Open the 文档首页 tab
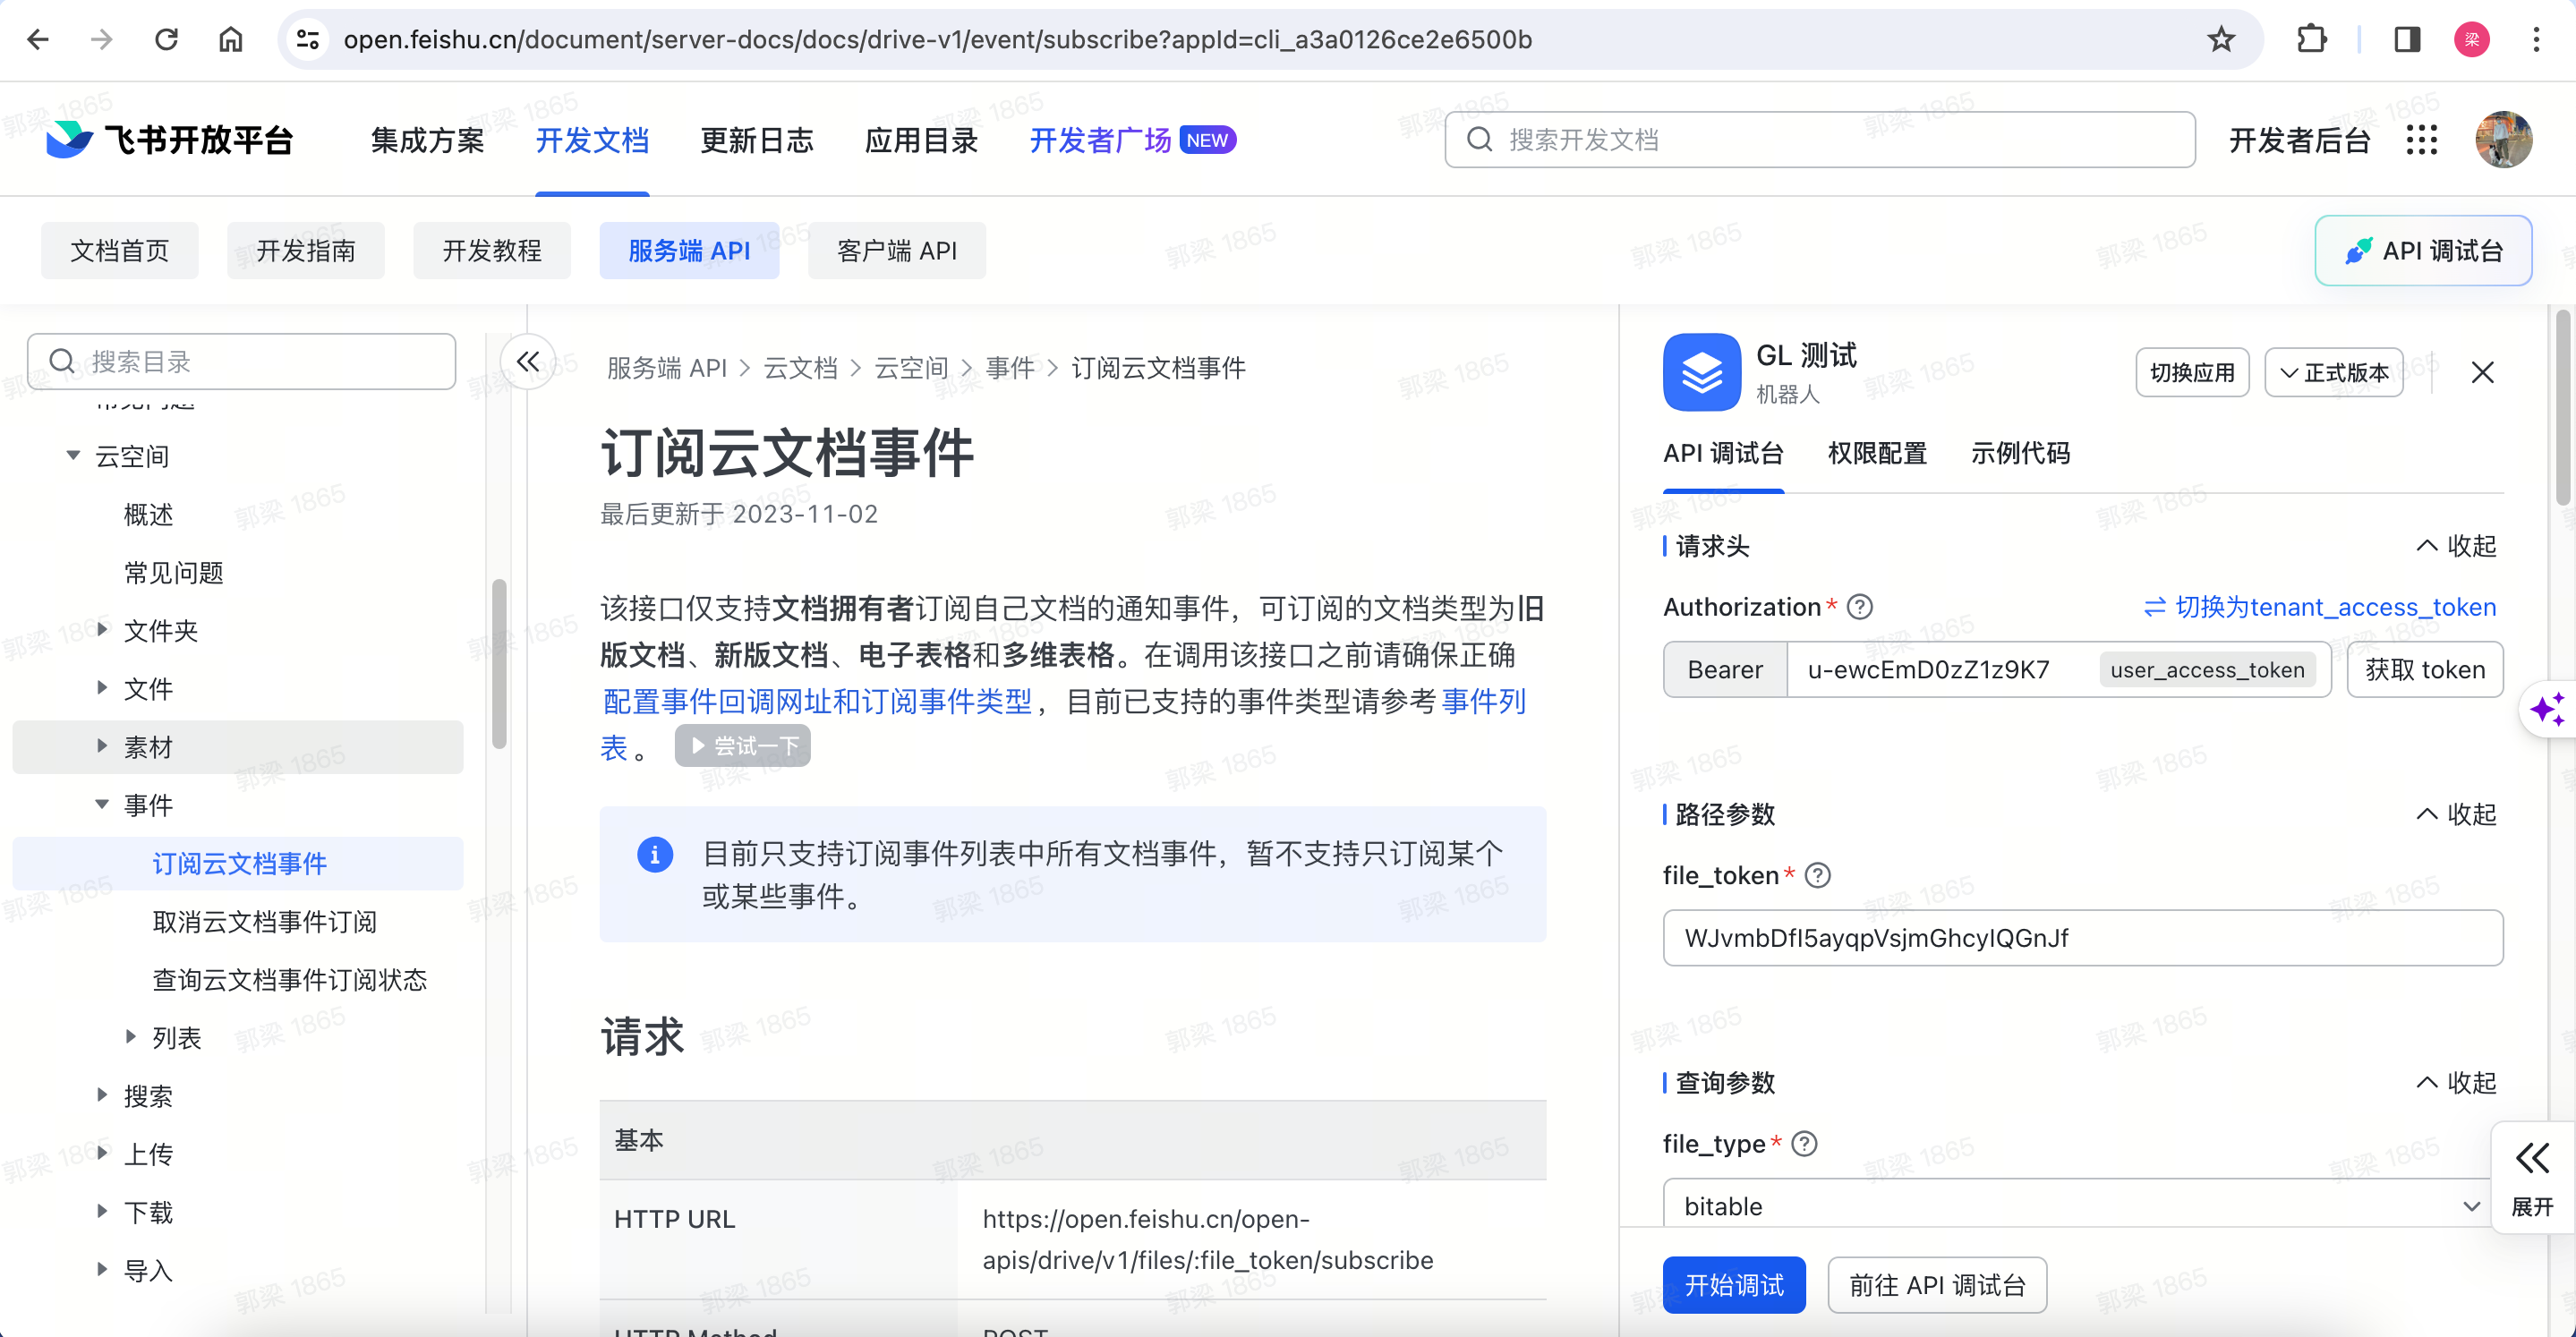This screenshot has height=1337, width=2576. [120, 250]
